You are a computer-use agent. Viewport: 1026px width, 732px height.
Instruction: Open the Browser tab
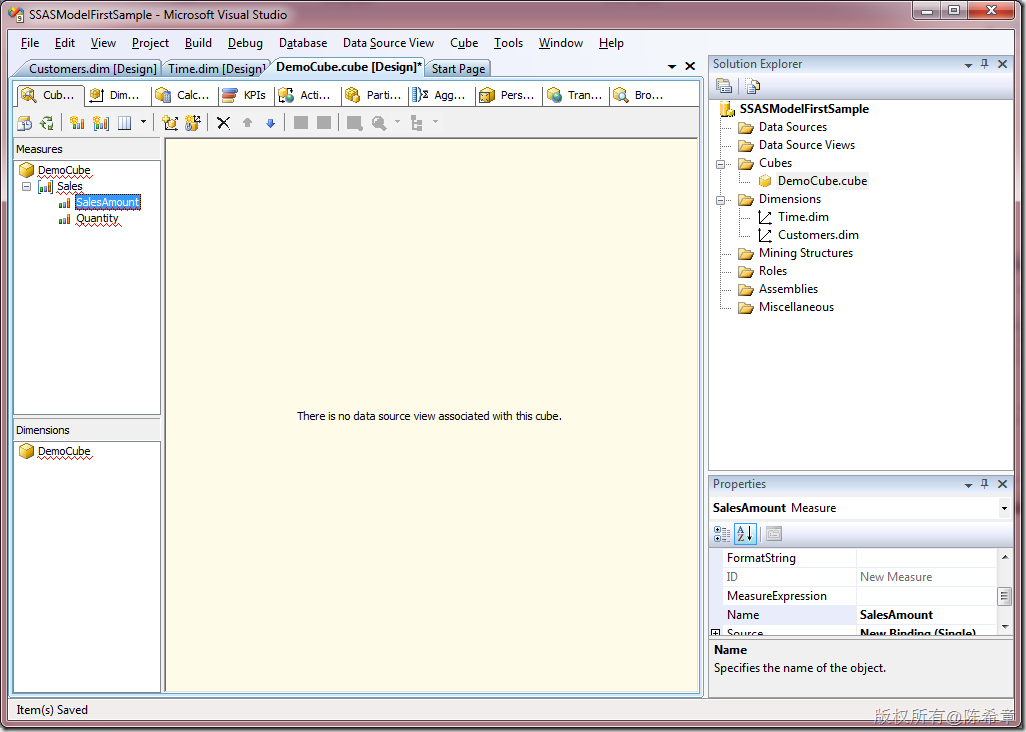click(641, 96)
